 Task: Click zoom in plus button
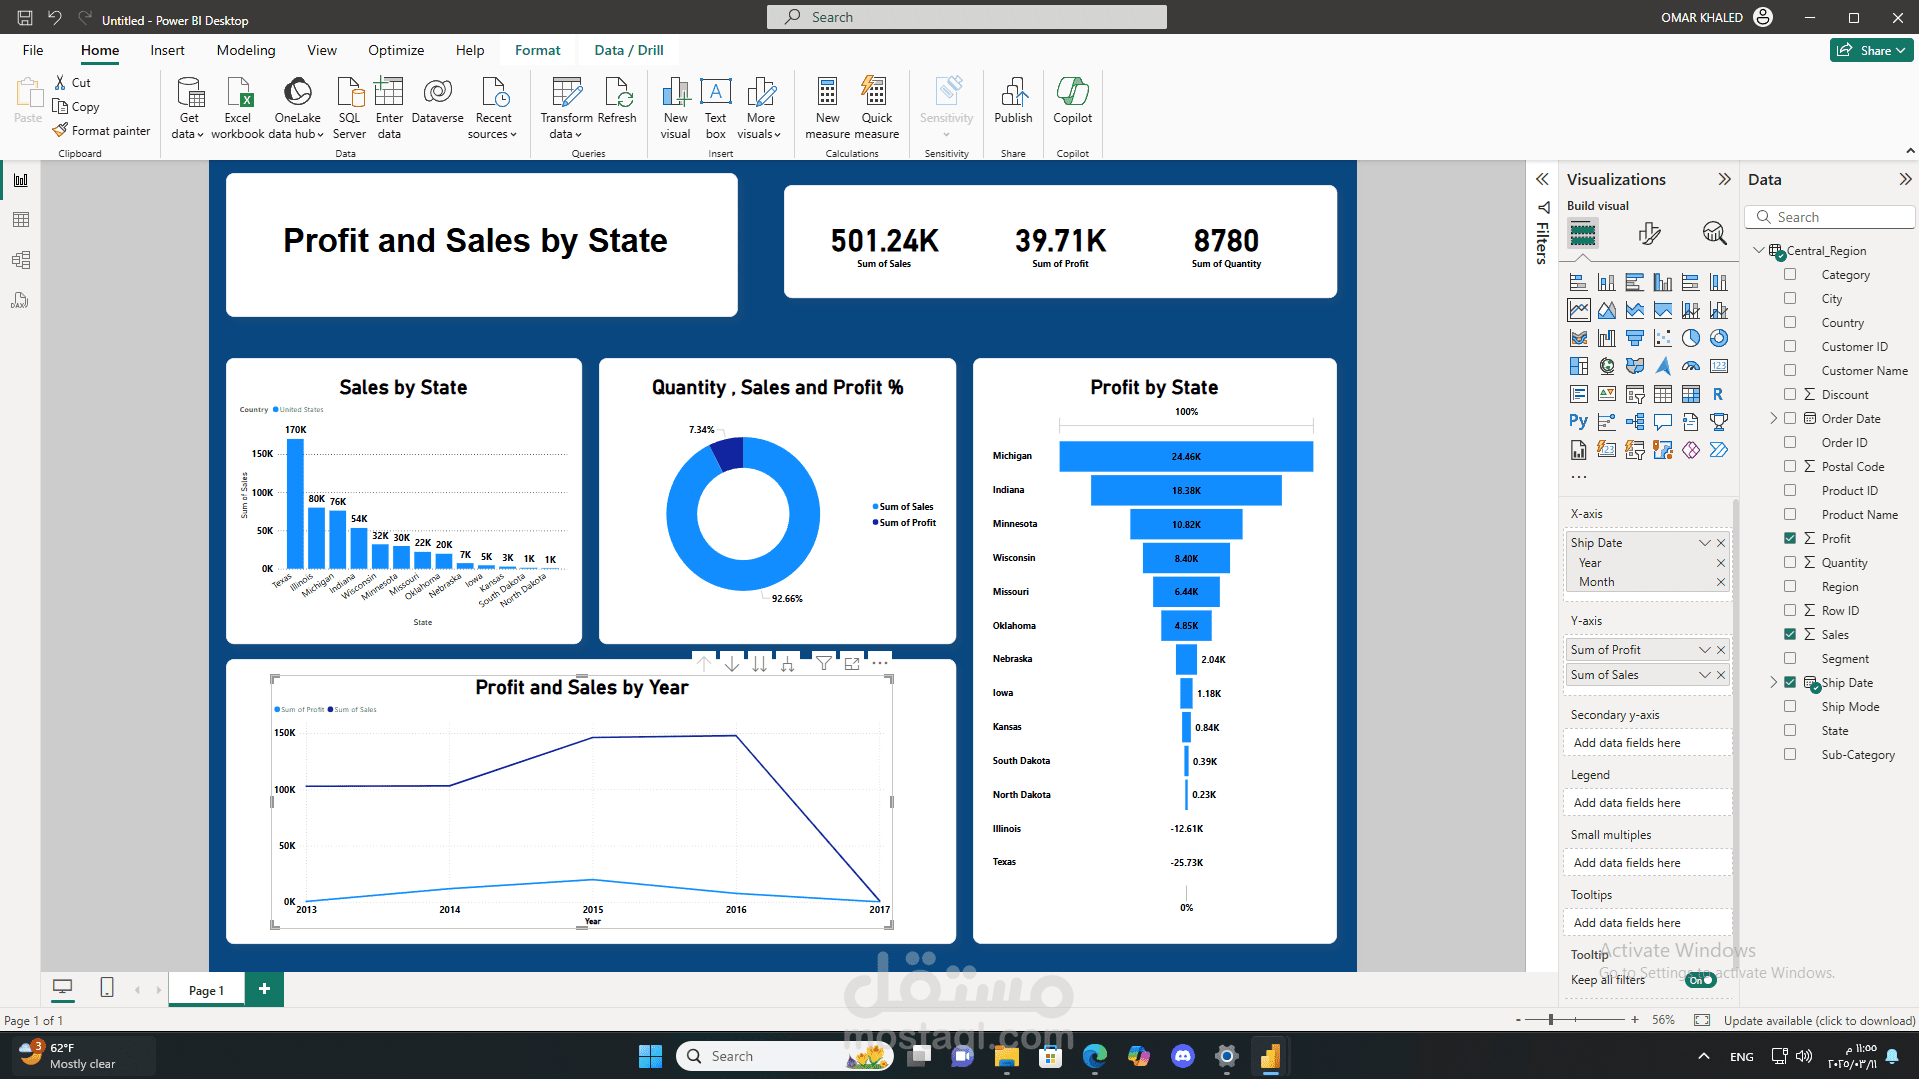1635,1020
